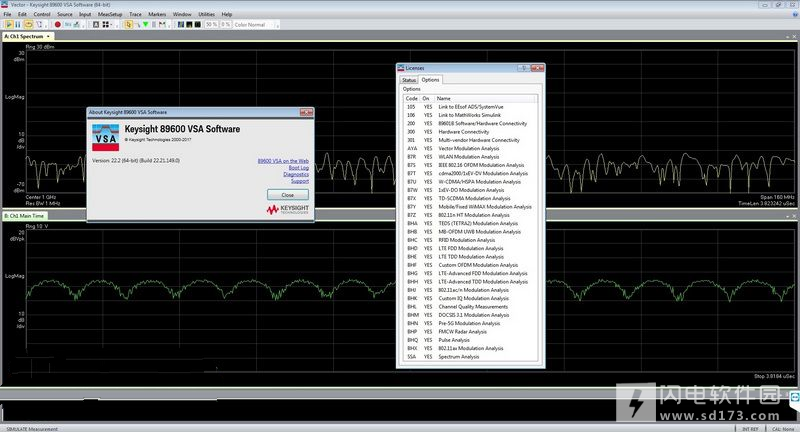Click the Name column header
Viewport: 800px width, 432px height.
485,98
